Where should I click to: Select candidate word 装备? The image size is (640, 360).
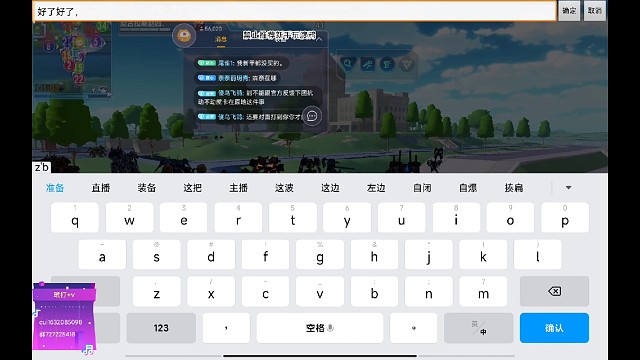pos(147,188)
